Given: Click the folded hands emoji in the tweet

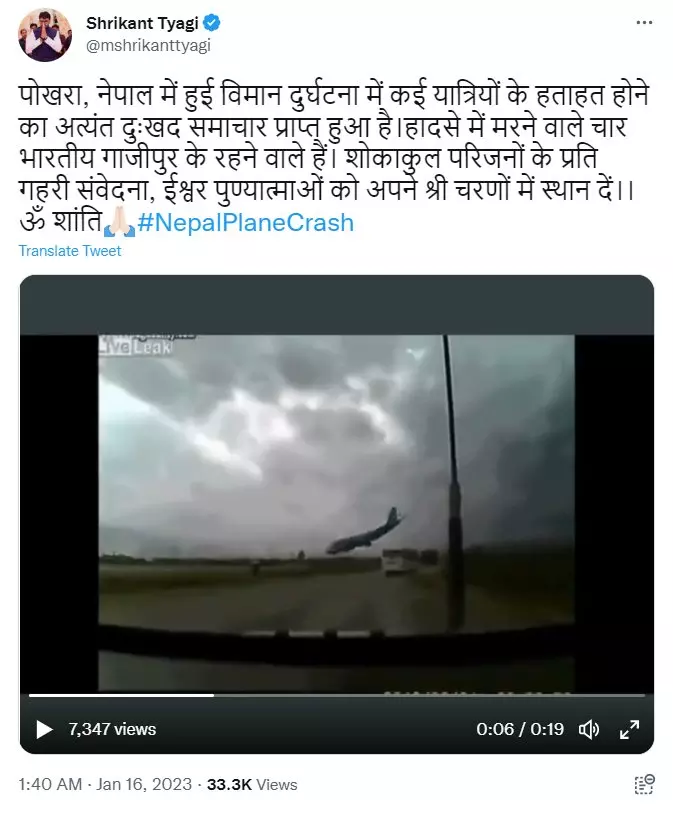Looking at the screenshot, I should tap(119, 222).
